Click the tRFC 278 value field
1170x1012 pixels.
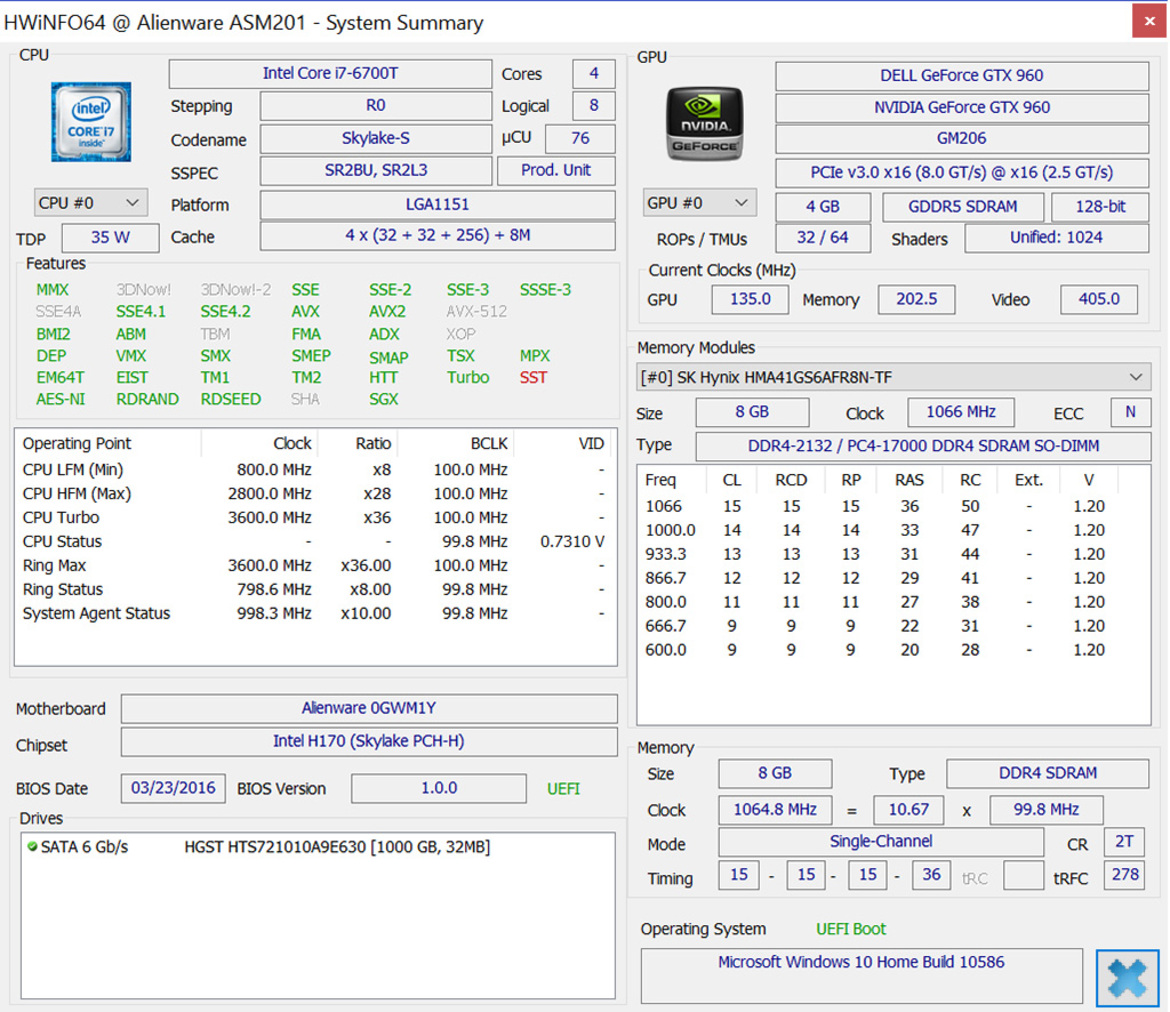pos(1125,875)
